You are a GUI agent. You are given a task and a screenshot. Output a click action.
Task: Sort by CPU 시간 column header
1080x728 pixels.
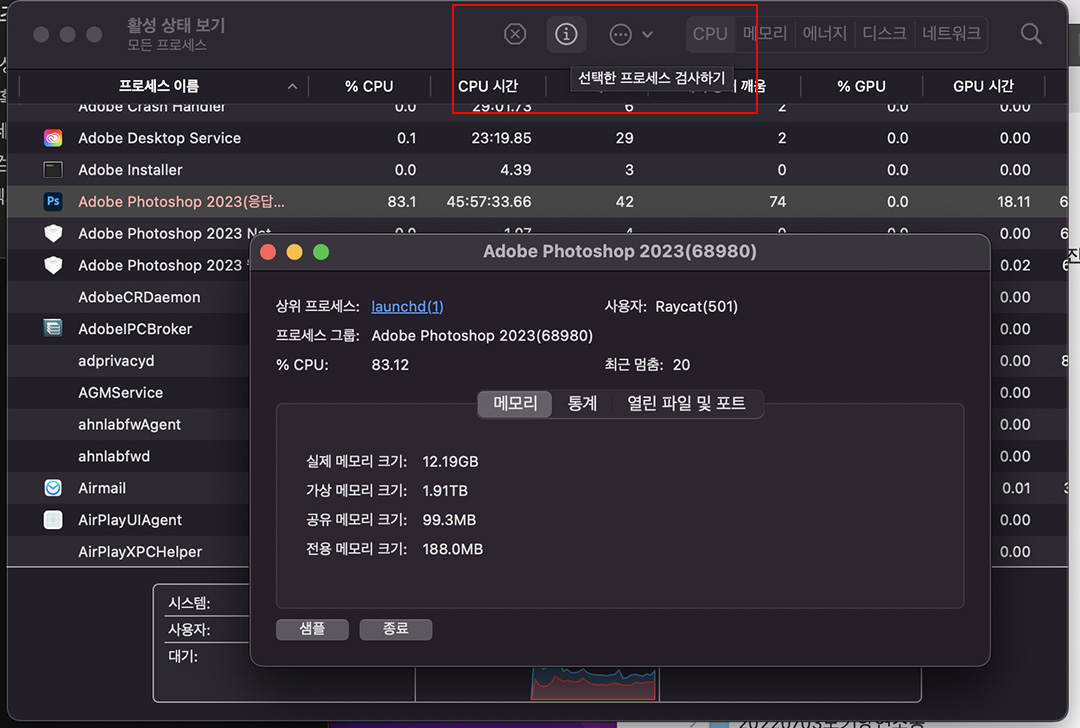[488, 86]
